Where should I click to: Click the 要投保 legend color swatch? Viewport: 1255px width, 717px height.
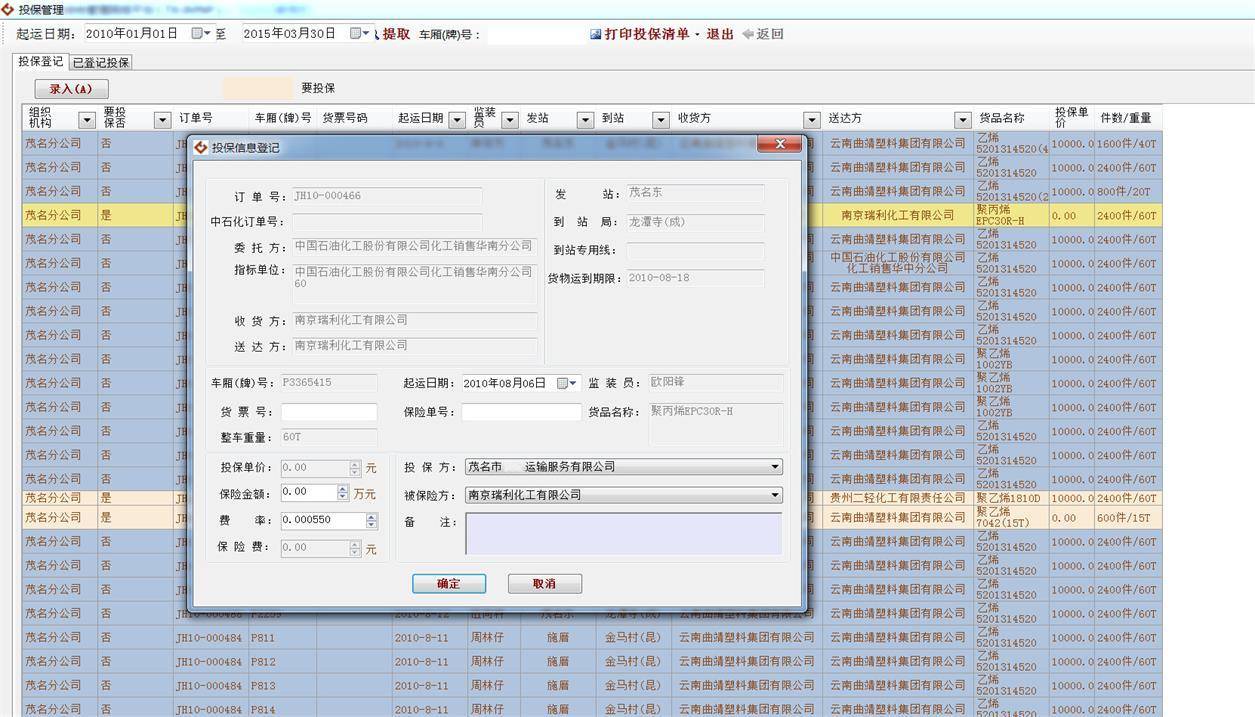pos(257,88)
